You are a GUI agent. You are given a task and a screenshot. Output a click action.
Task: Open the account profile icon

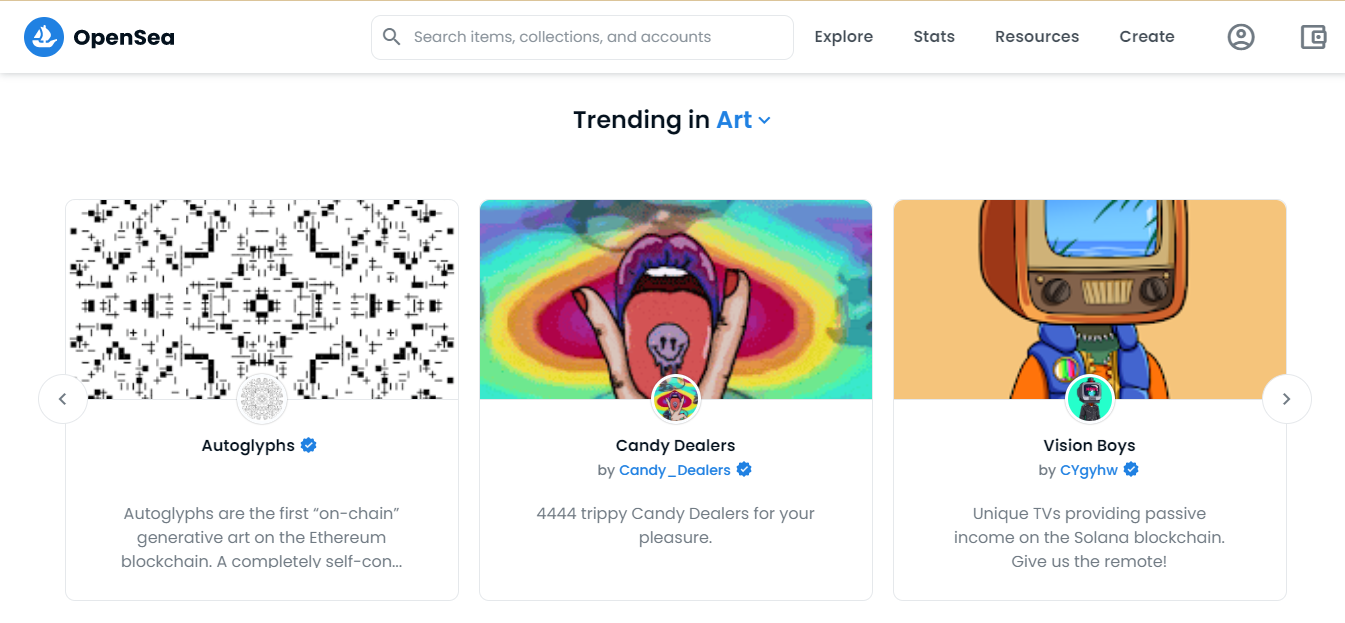coord(1241,37)
